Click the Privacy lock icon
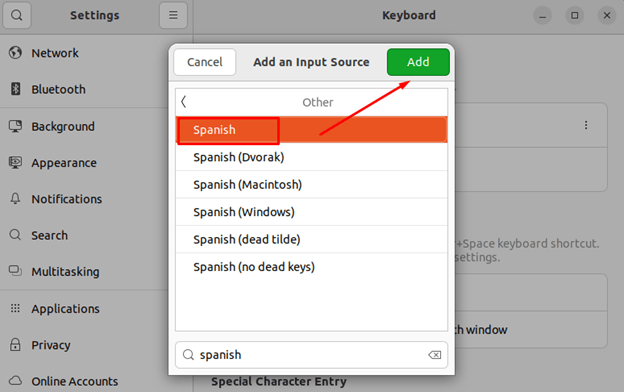 click(15, 344)
